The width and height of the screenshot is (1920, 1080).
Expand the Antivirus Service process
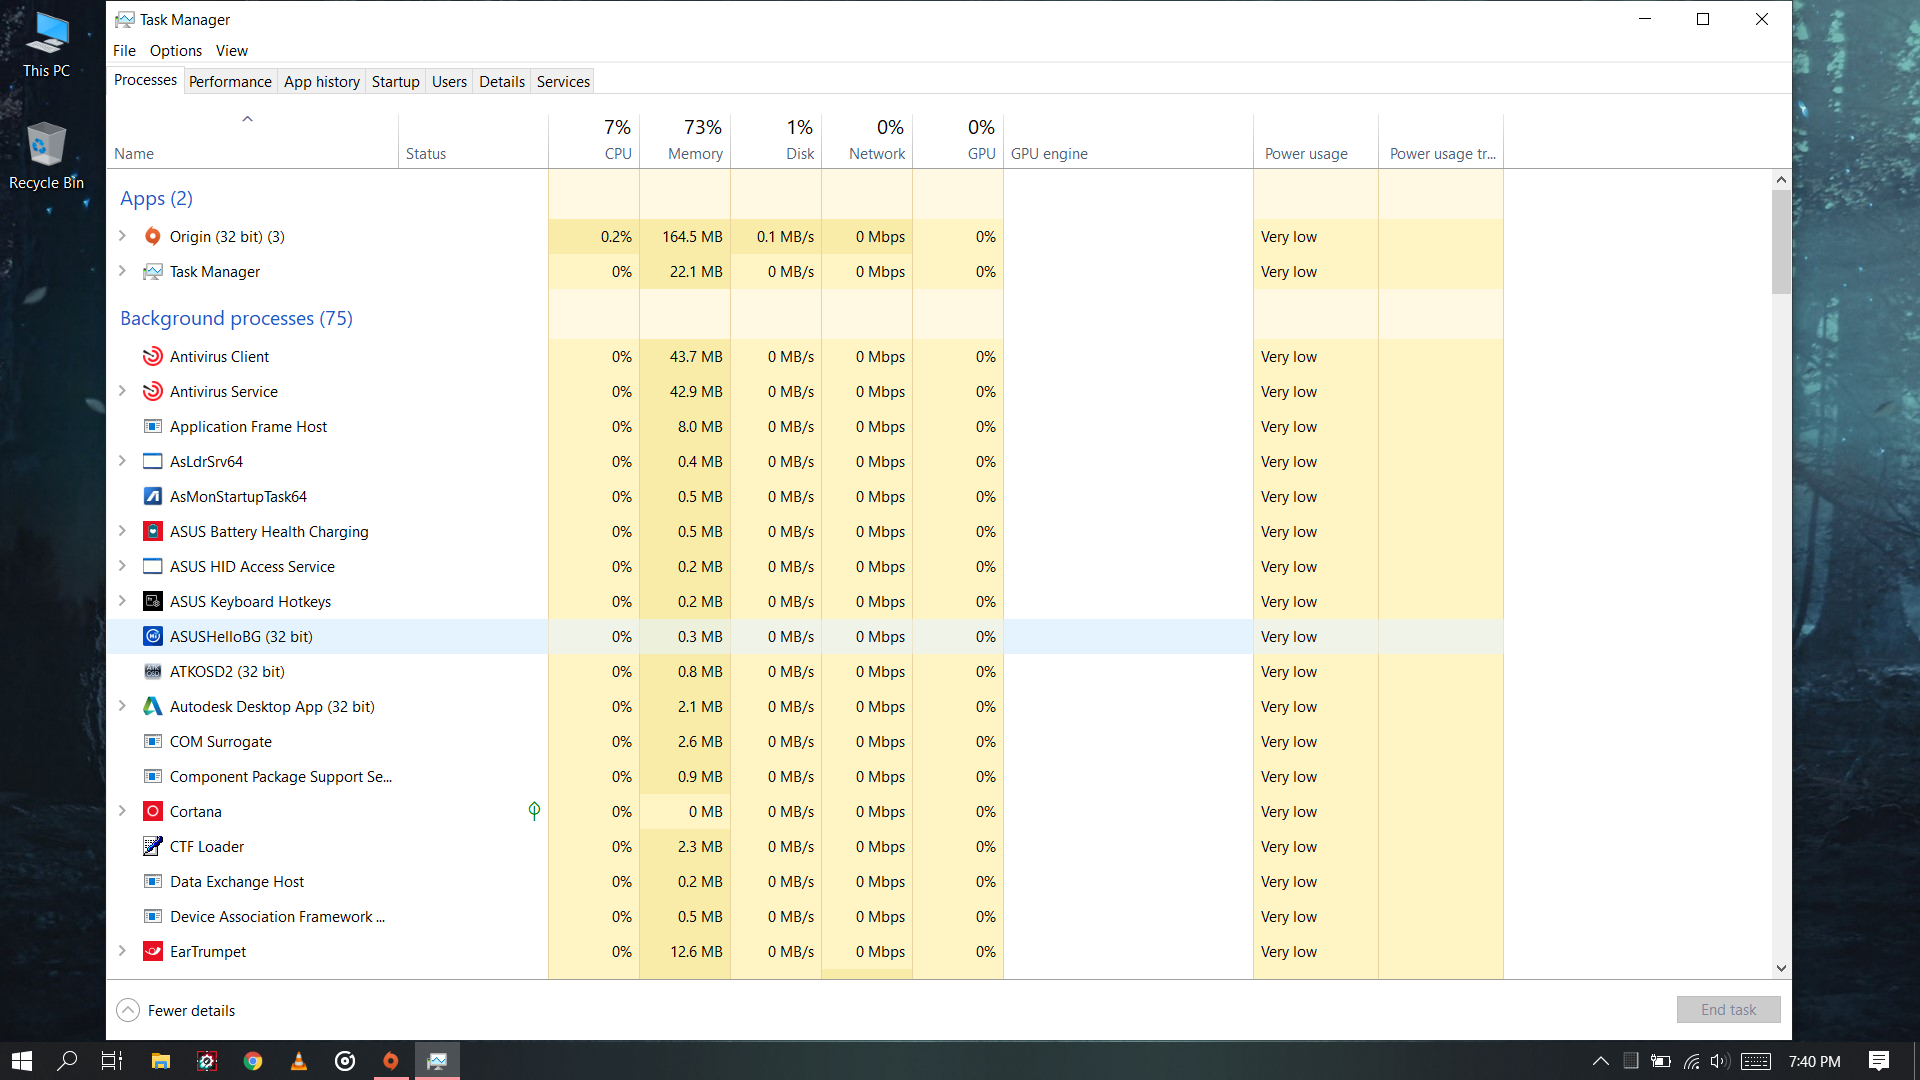pos(122,391)
